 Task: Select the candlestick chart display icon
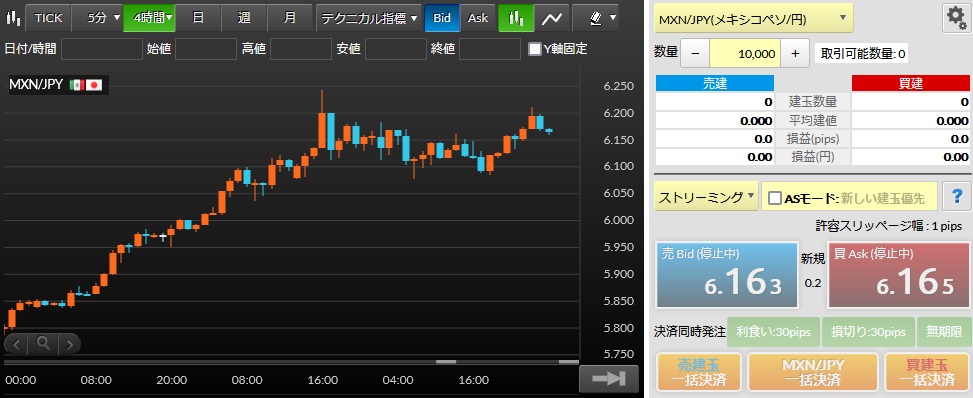pyautogui.click(x=516, y=18)
